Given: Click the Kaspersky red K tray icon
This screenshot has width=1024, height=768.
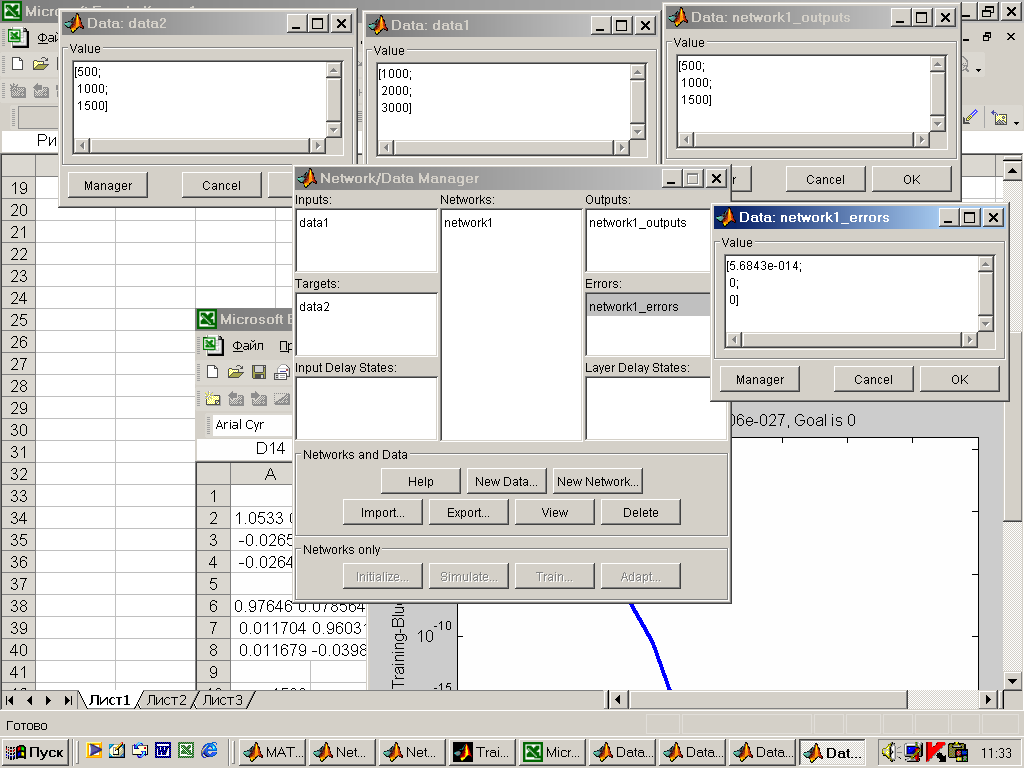Looking at the screenshot, I should (936, 752).
